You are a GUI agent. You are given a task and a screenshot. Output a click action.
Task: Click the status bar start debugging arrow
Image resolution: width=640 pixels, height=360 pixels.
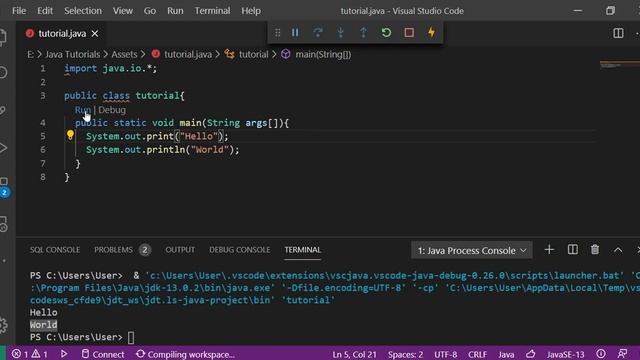64,354
